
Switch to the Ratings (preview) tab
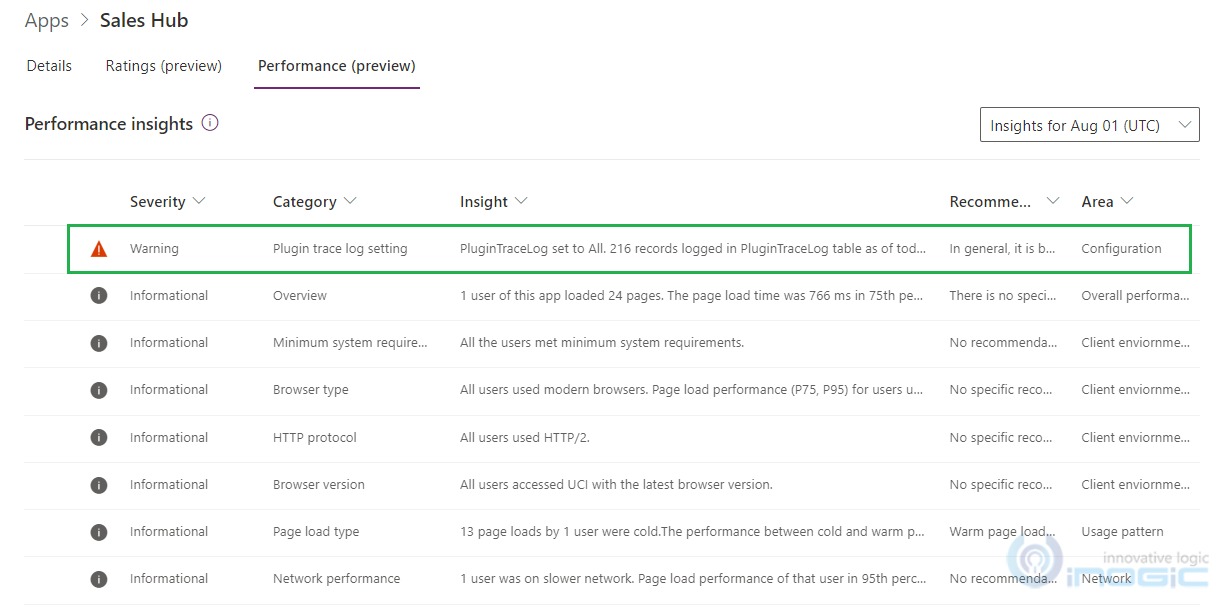click(164, 66)
